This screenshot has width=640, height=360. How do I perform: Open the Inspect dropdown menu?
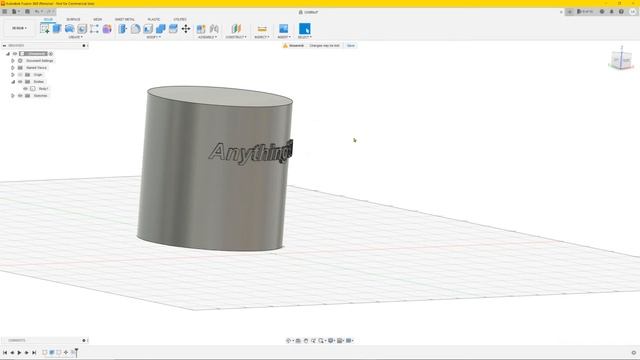click(262, 37)
